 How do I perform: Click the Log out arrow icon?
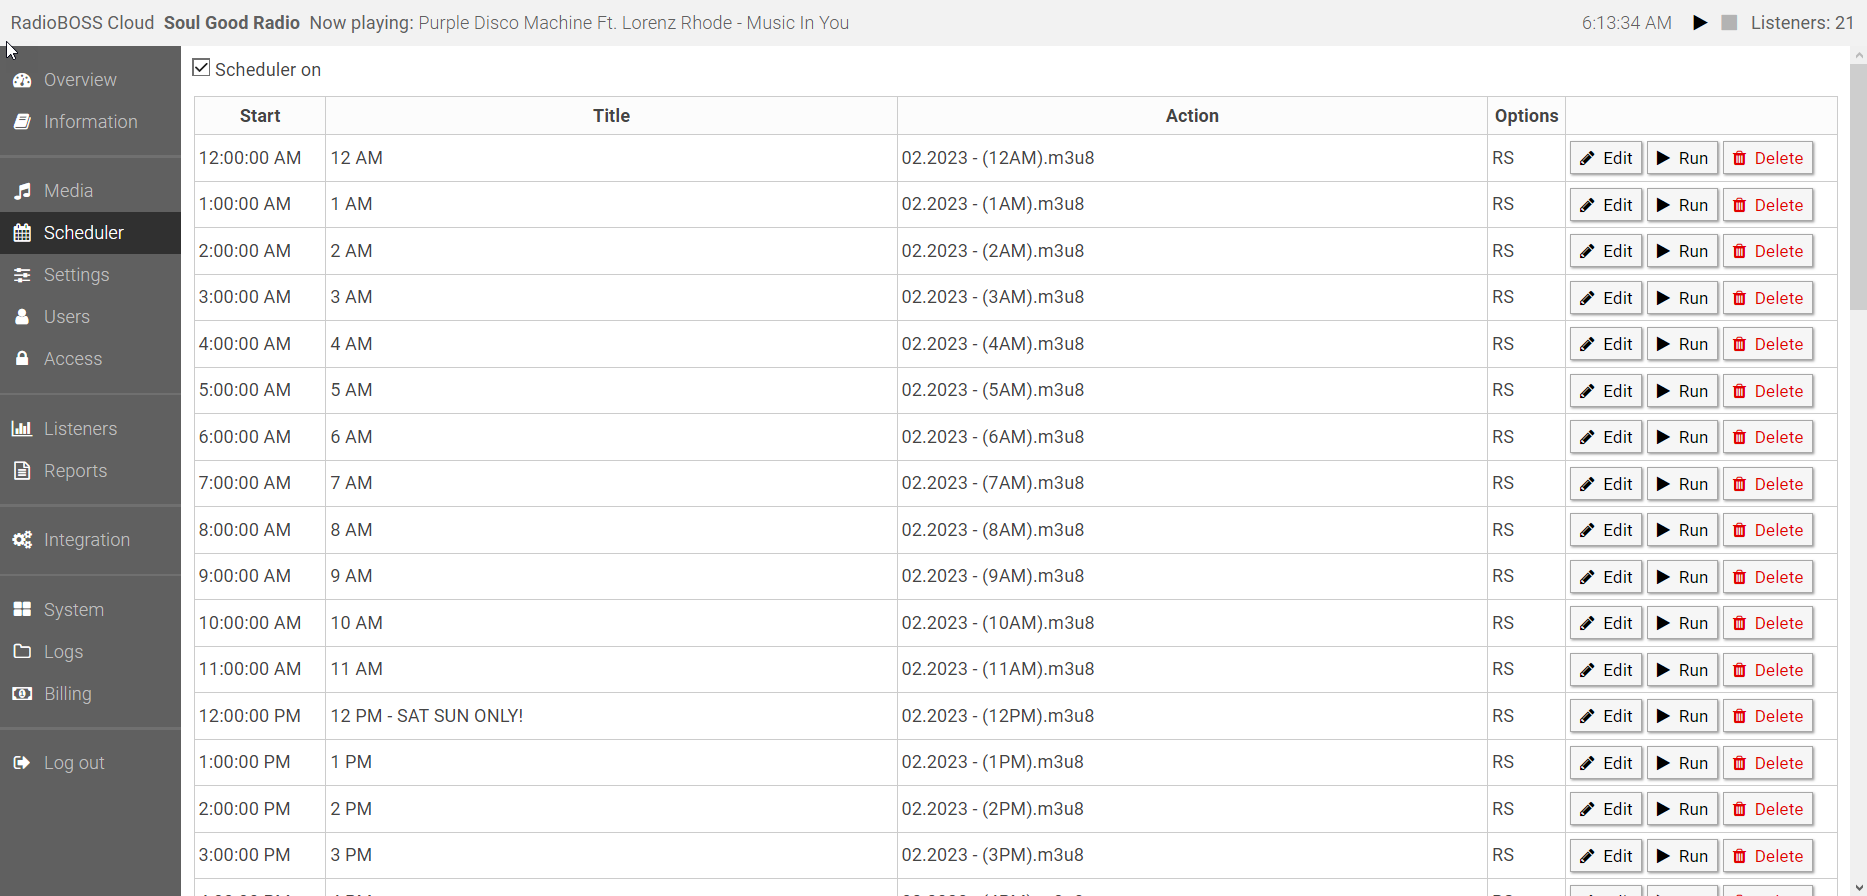click(x=22, y=763)
